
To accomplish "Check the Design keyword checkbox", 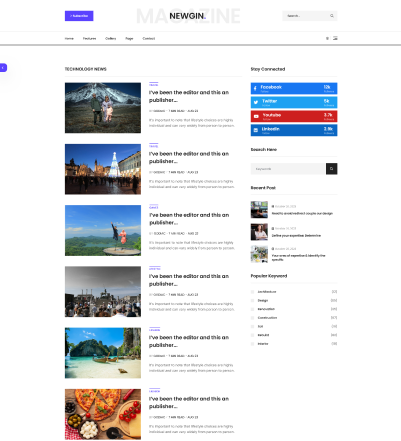I will (x=252, y=300).
